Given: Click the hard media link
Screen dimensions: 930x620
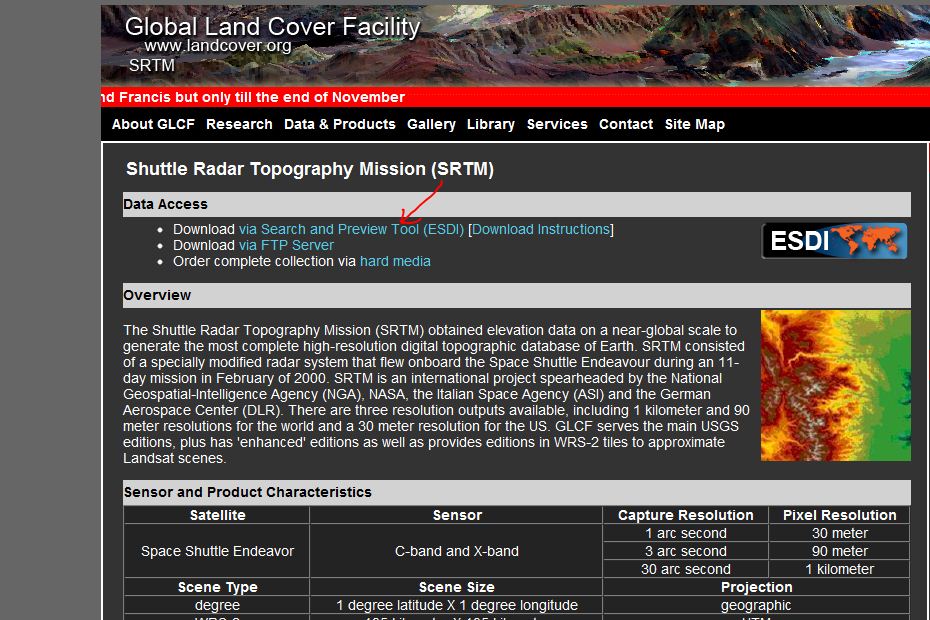Looking at the screenshot, I should [x=395, y=261].
